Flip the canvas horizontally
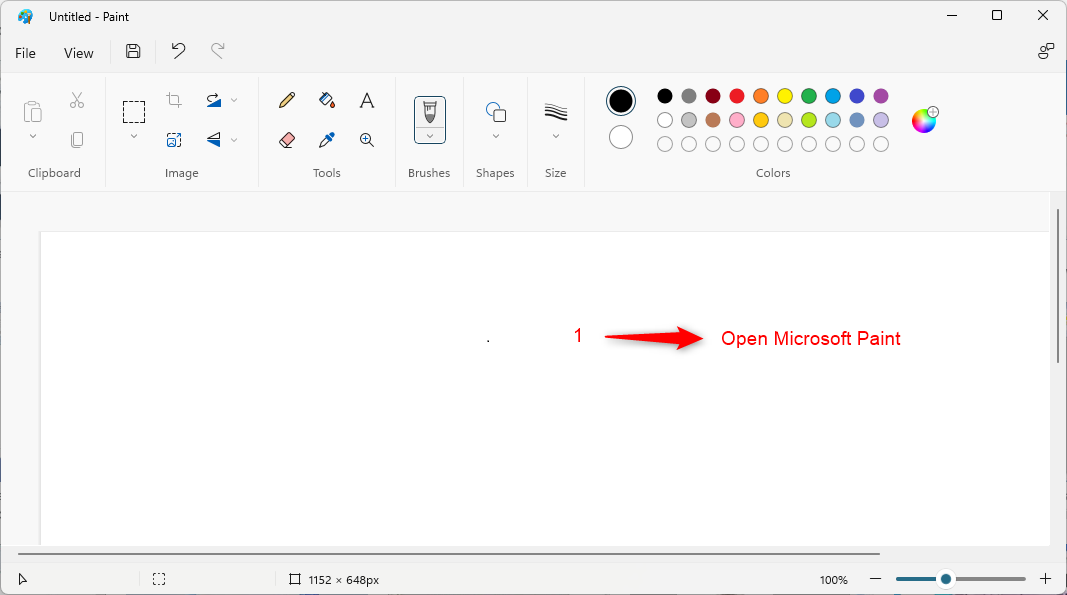Viewport: 1067px width, 595px height. (214, 140)
